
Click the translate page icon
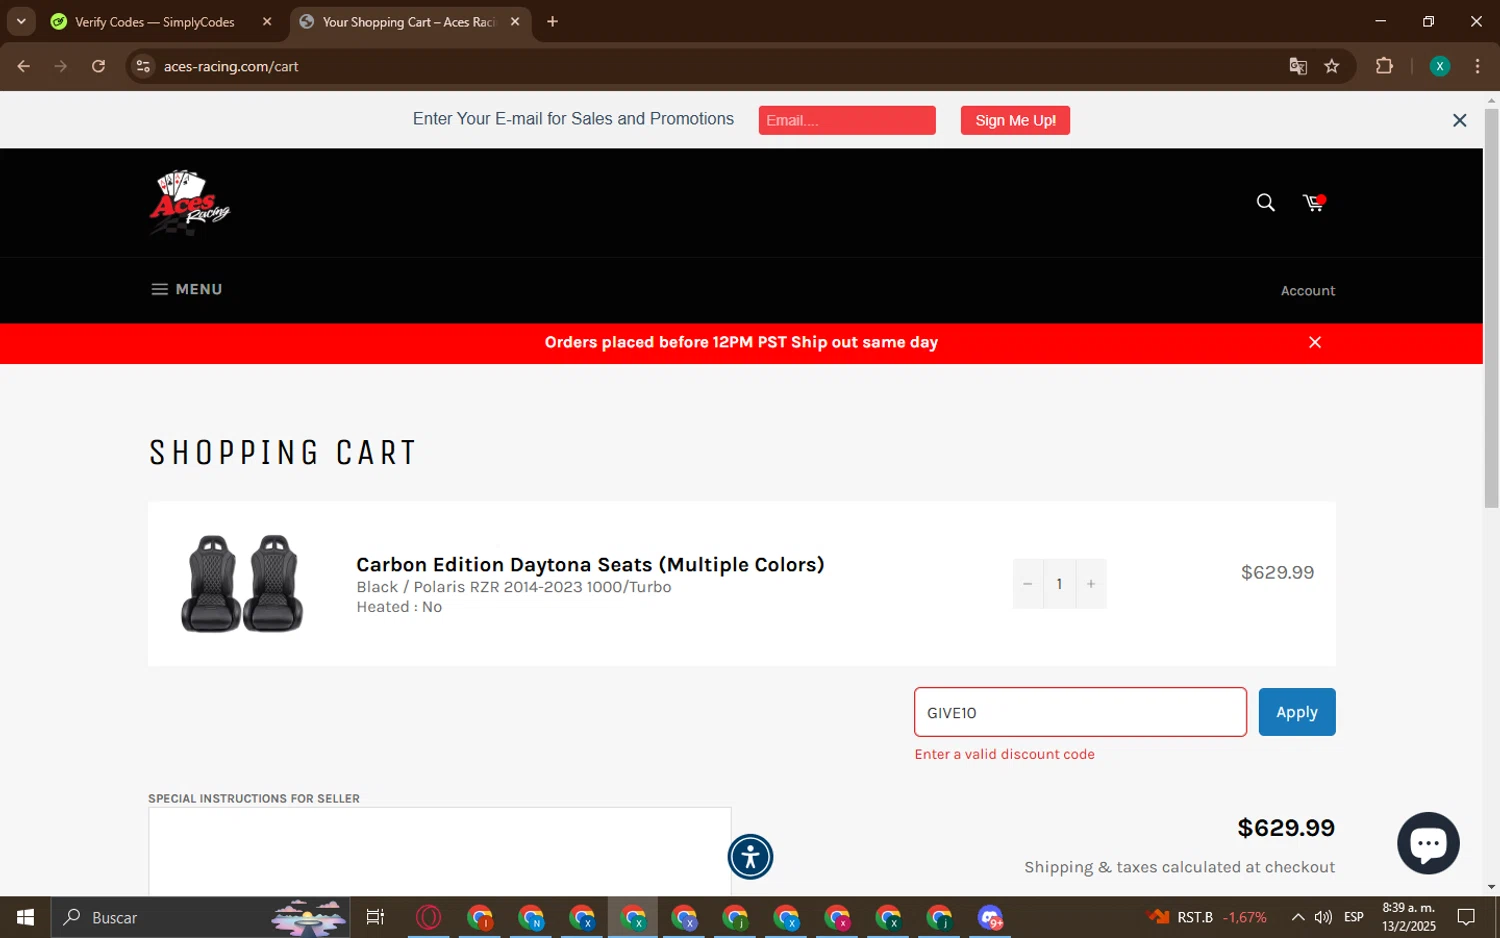coord(1298,67)
